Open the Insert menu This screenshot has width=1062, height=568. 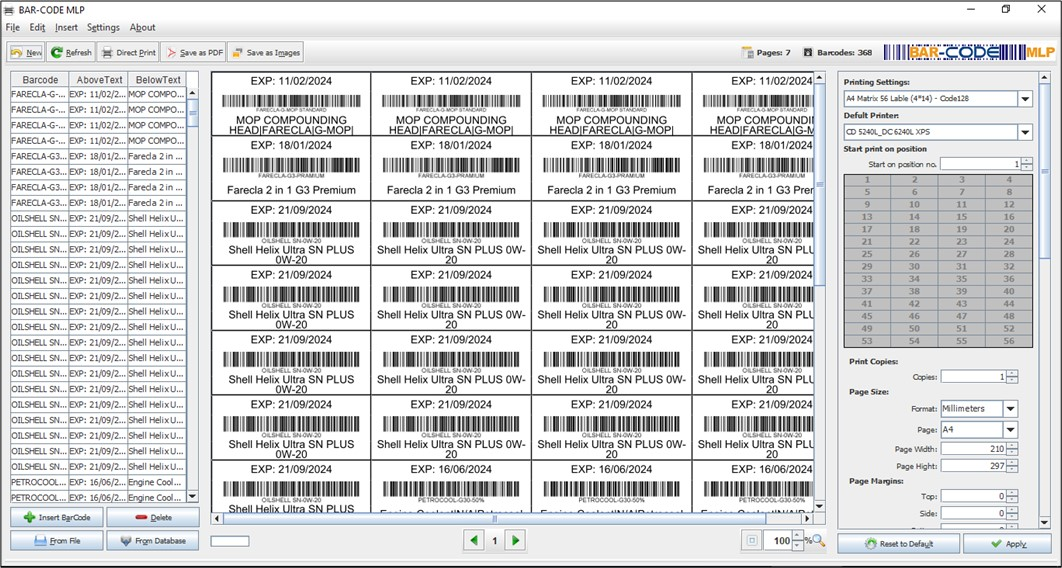click(66, 27)
